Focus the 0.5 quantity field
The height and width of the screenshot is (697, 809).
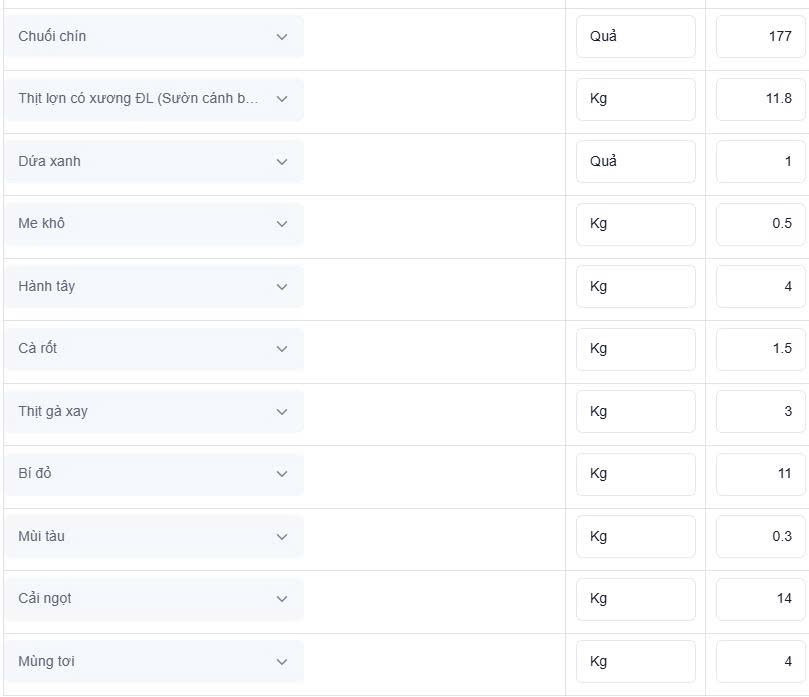click(761, 224)
